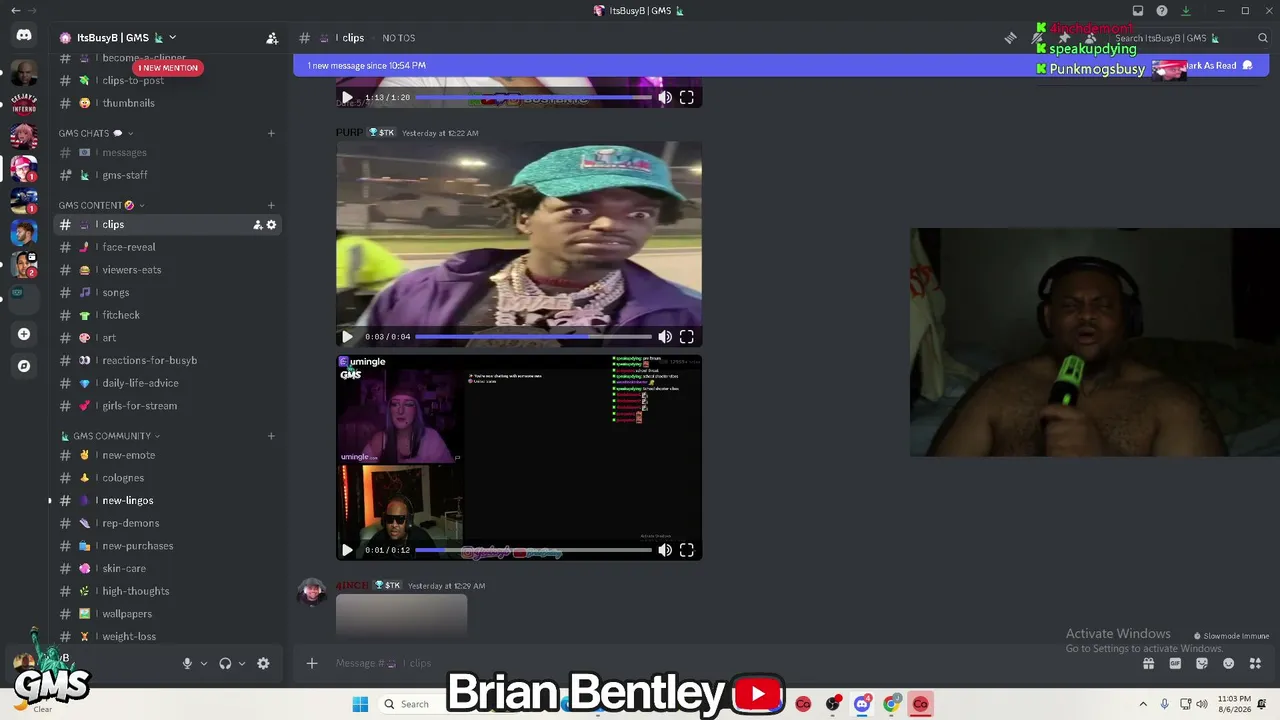
Task: Collapse the GMS CONTENT category
Action: [x=101, y=205]
